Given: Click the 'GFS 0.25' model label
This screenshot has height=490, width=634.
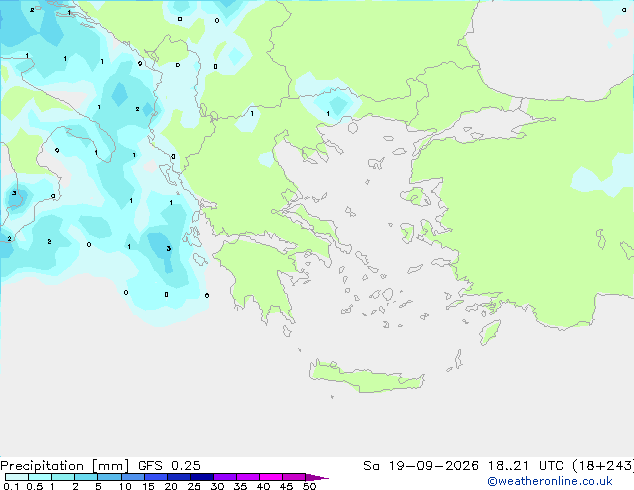Looking at the screenshot, I should (x=169, y=466).
